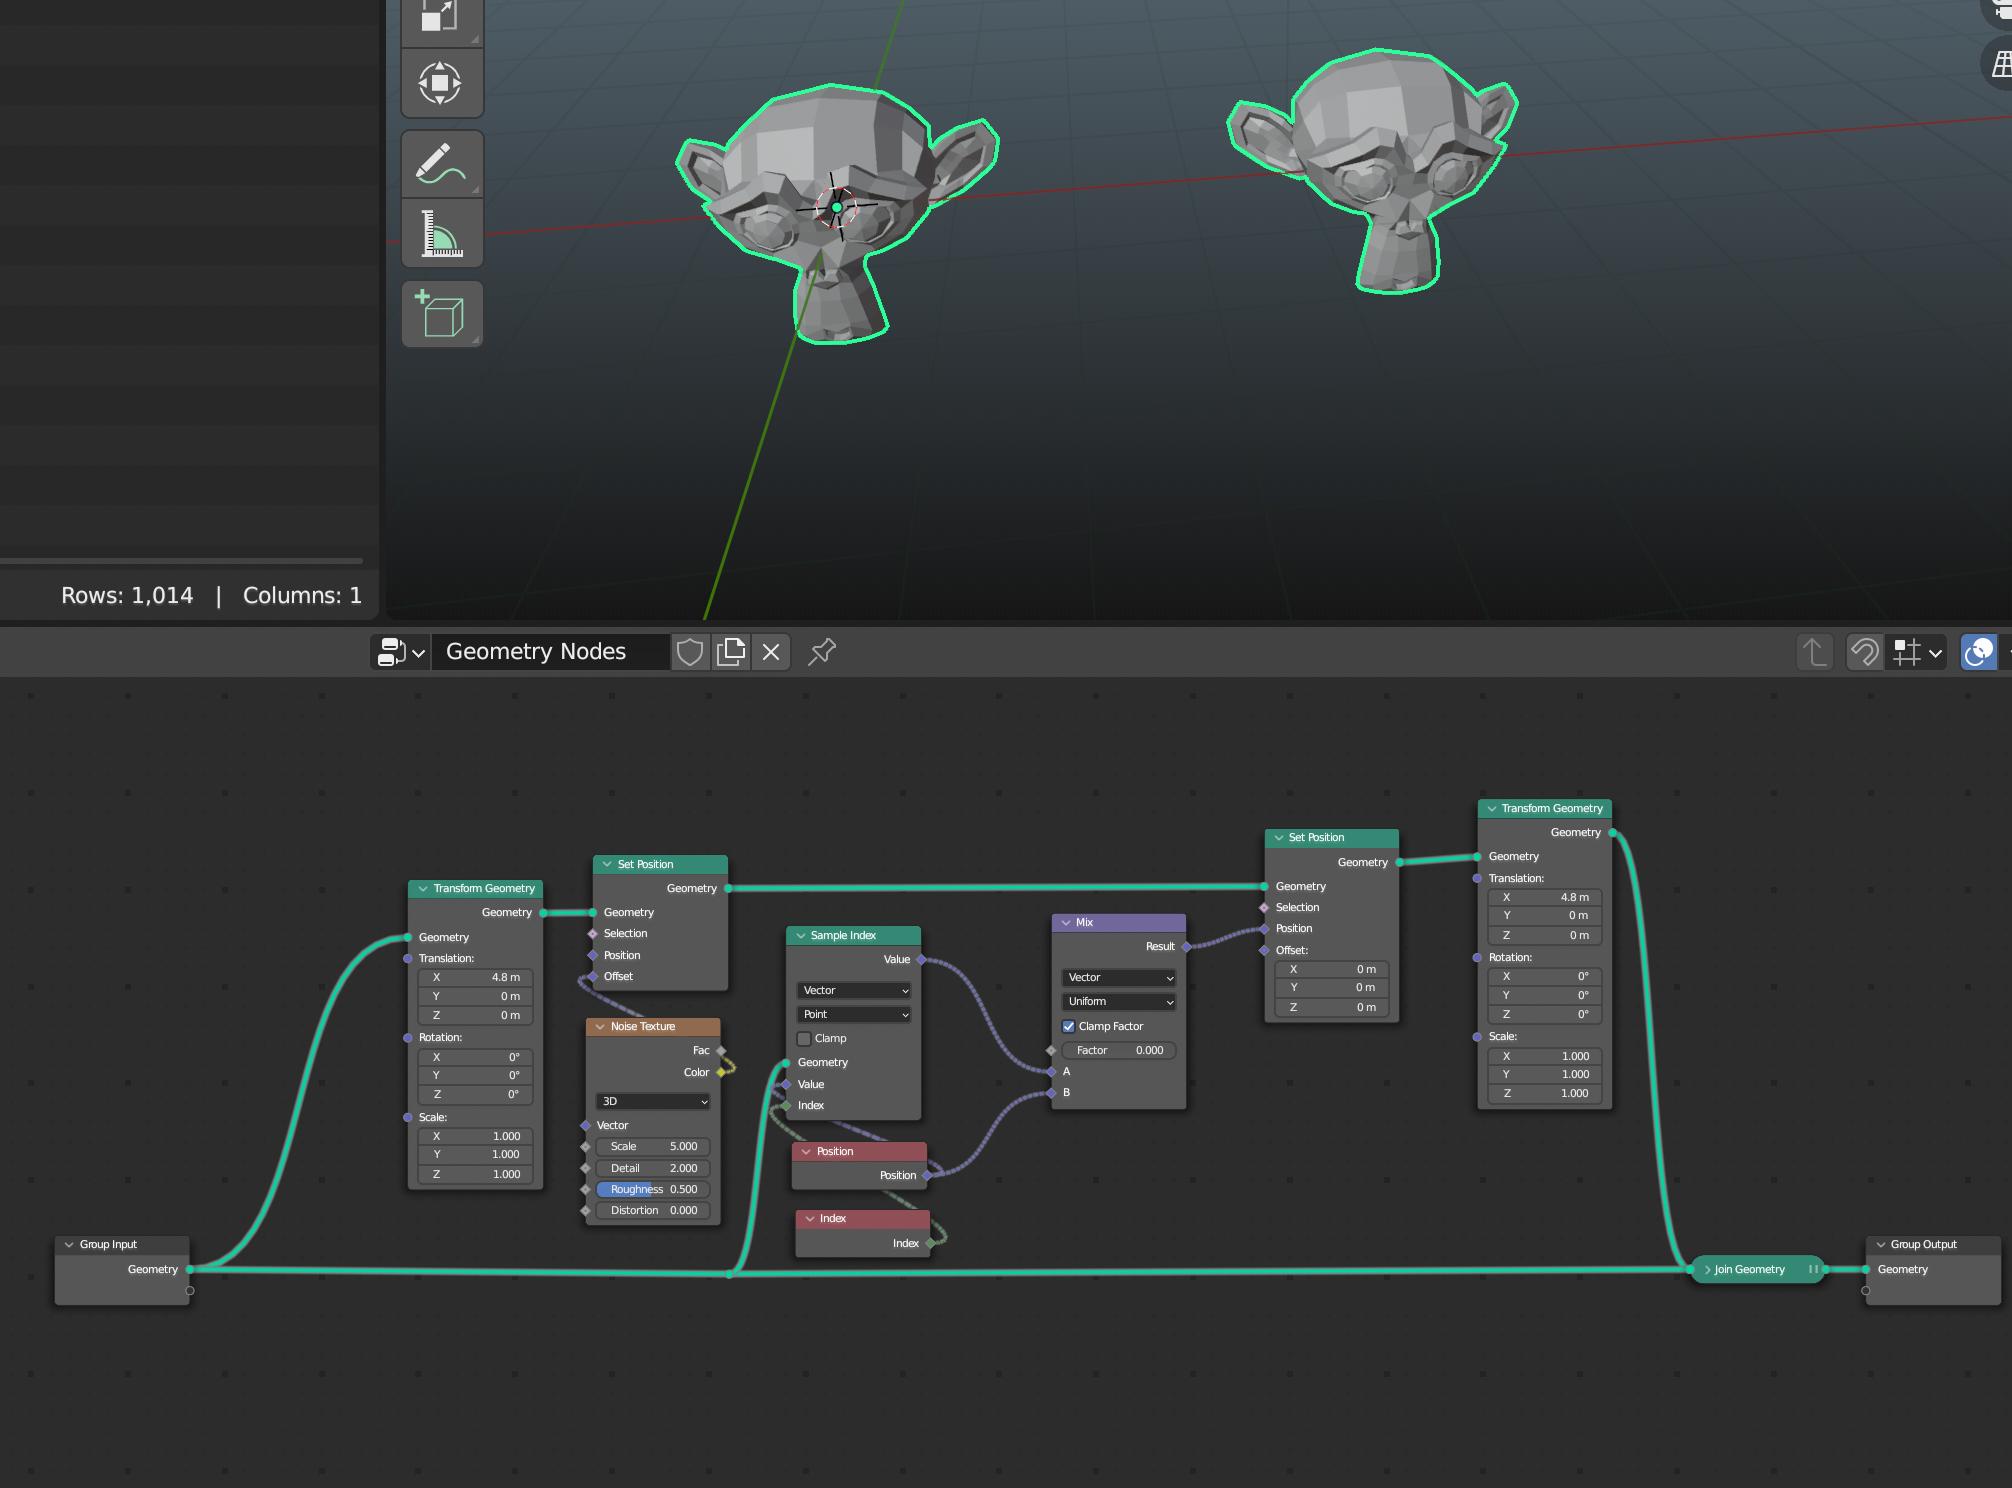Click the Noise Texture Fac output socket
2012x1488 pixels.
tap(721, 1050)
